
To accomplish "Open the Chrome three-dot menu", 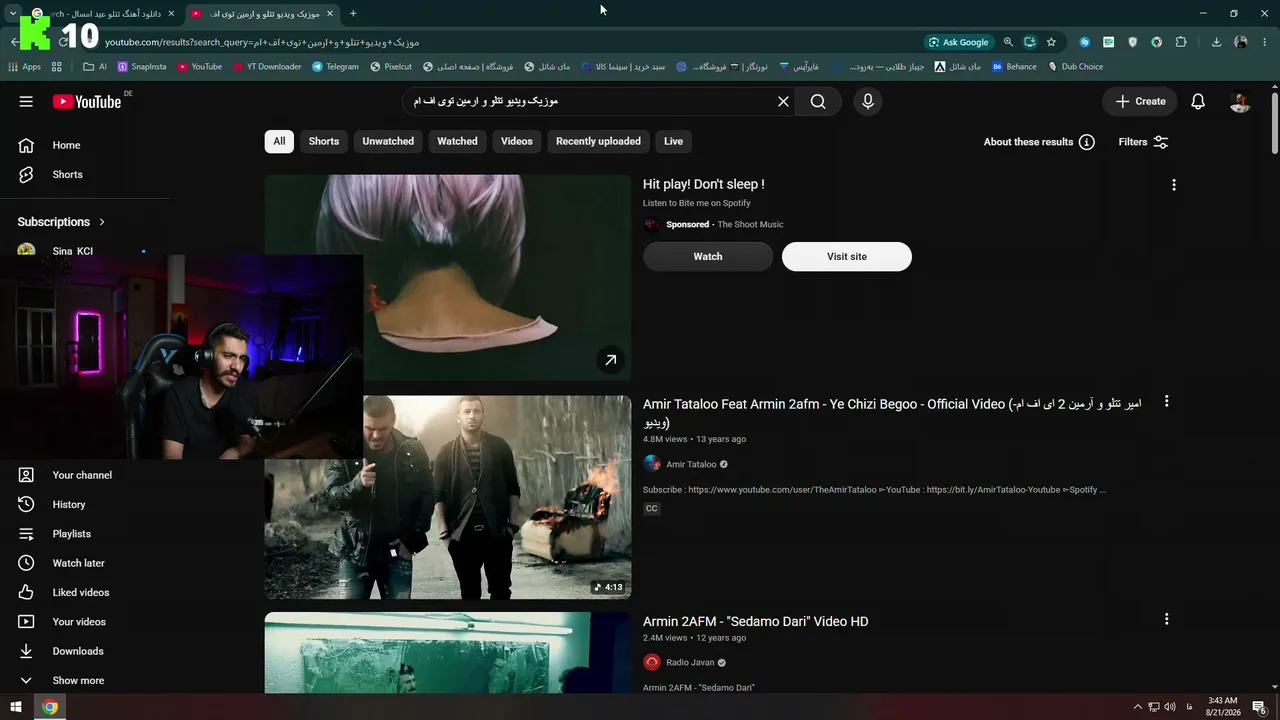I will 1265,42.
